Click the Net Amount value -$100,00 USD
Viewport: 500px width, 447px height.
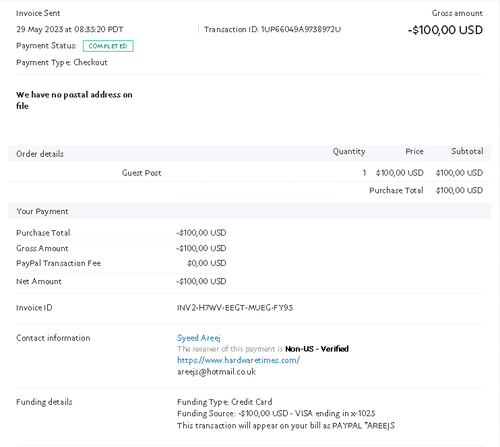coord(201,281)
